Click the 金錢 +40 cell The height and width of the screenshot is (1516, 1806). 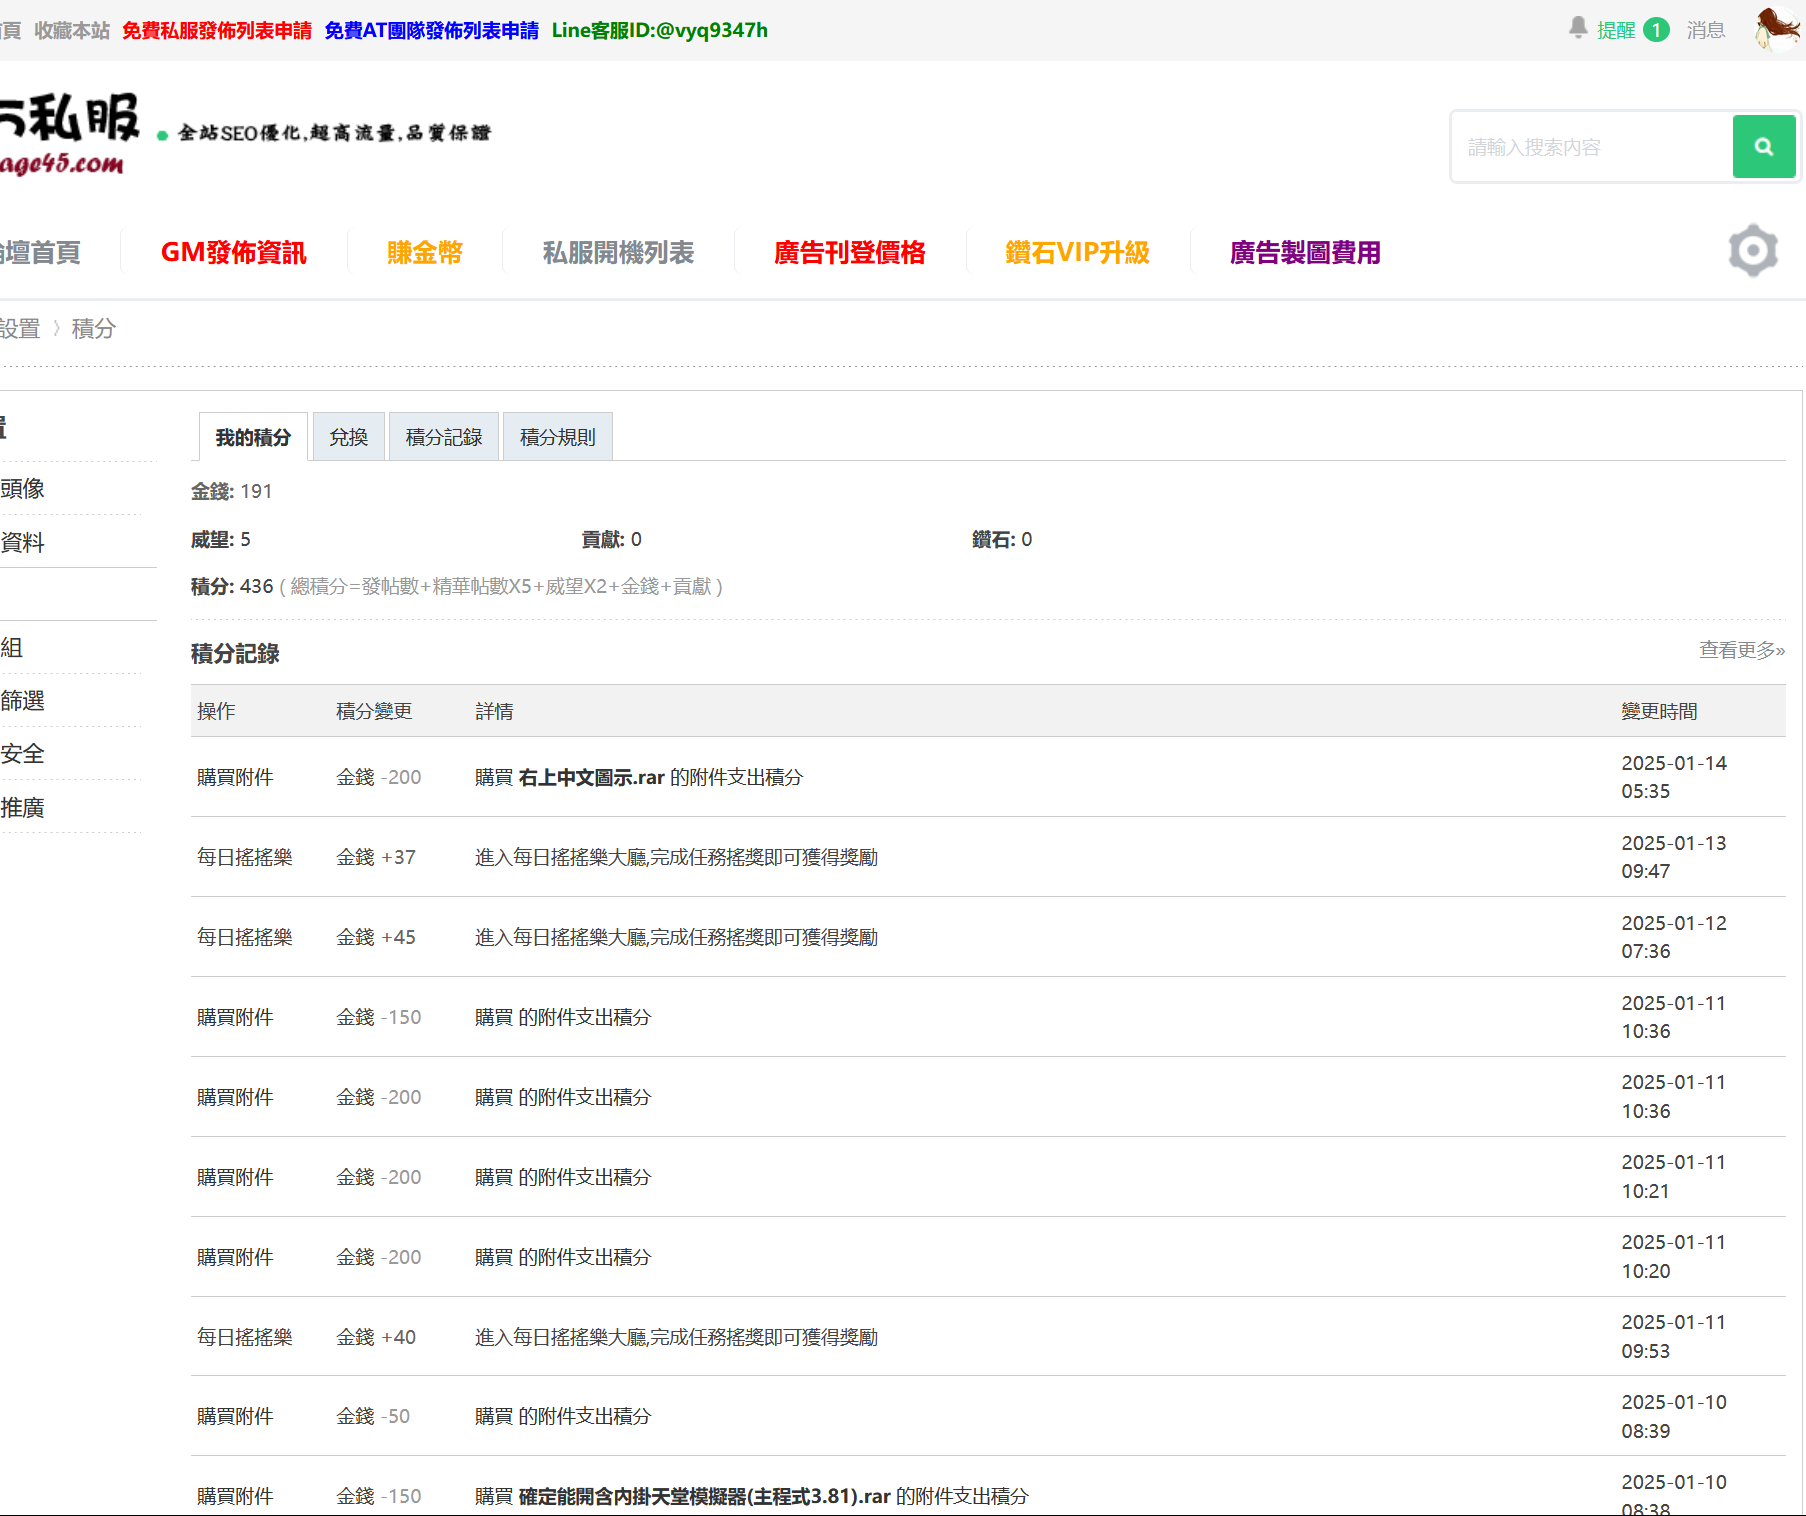coord(376,1337)
